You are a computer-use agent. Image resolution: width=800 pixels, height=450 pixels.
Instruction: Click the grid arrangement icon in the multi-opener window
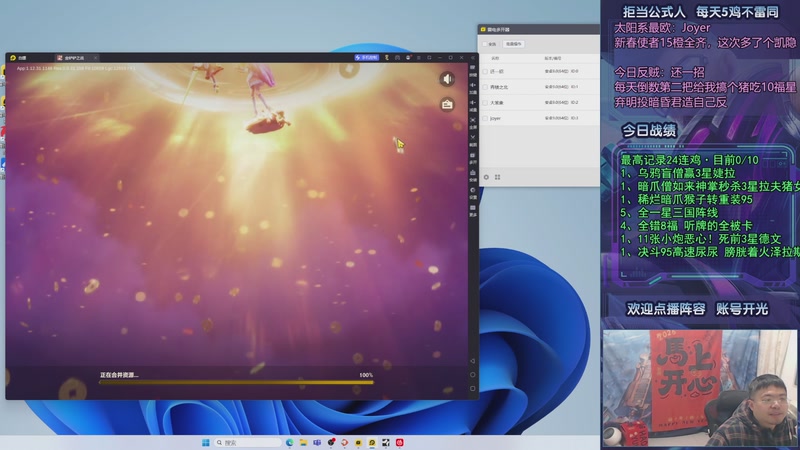(497, 177)
